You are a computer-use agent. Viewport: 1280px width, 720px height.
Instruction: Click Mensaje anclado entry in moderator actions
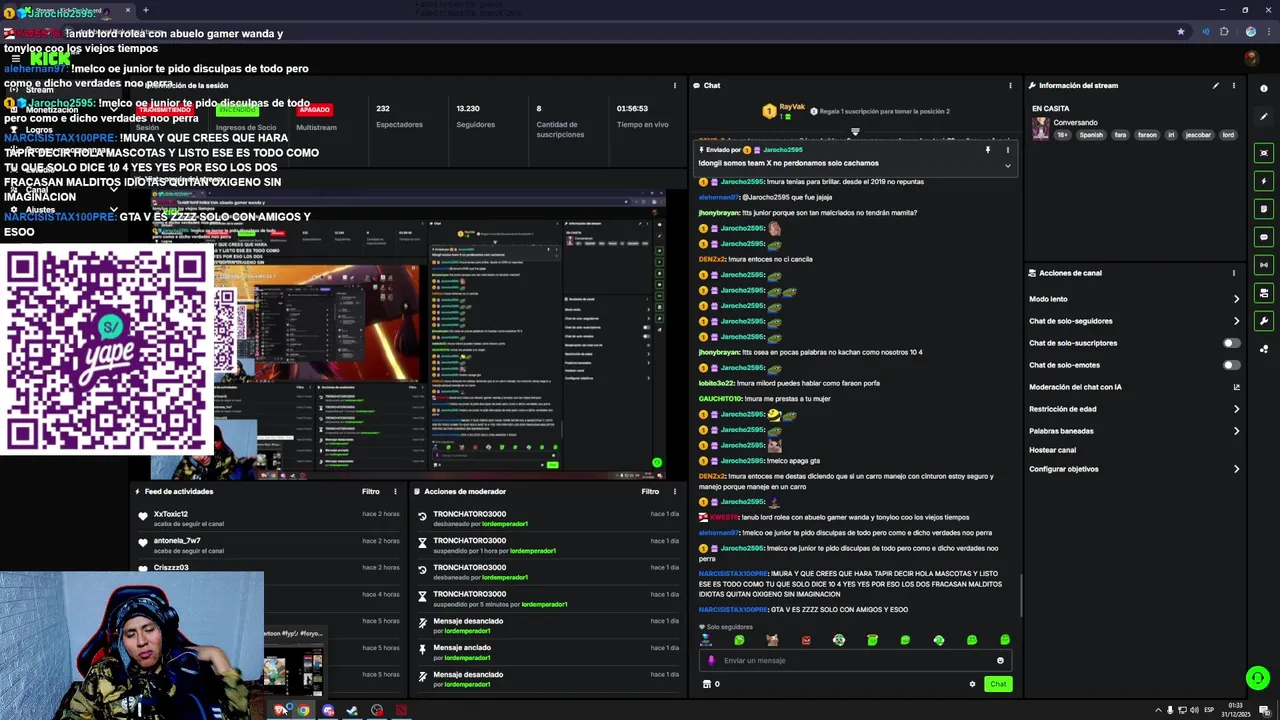pos(549,652)
